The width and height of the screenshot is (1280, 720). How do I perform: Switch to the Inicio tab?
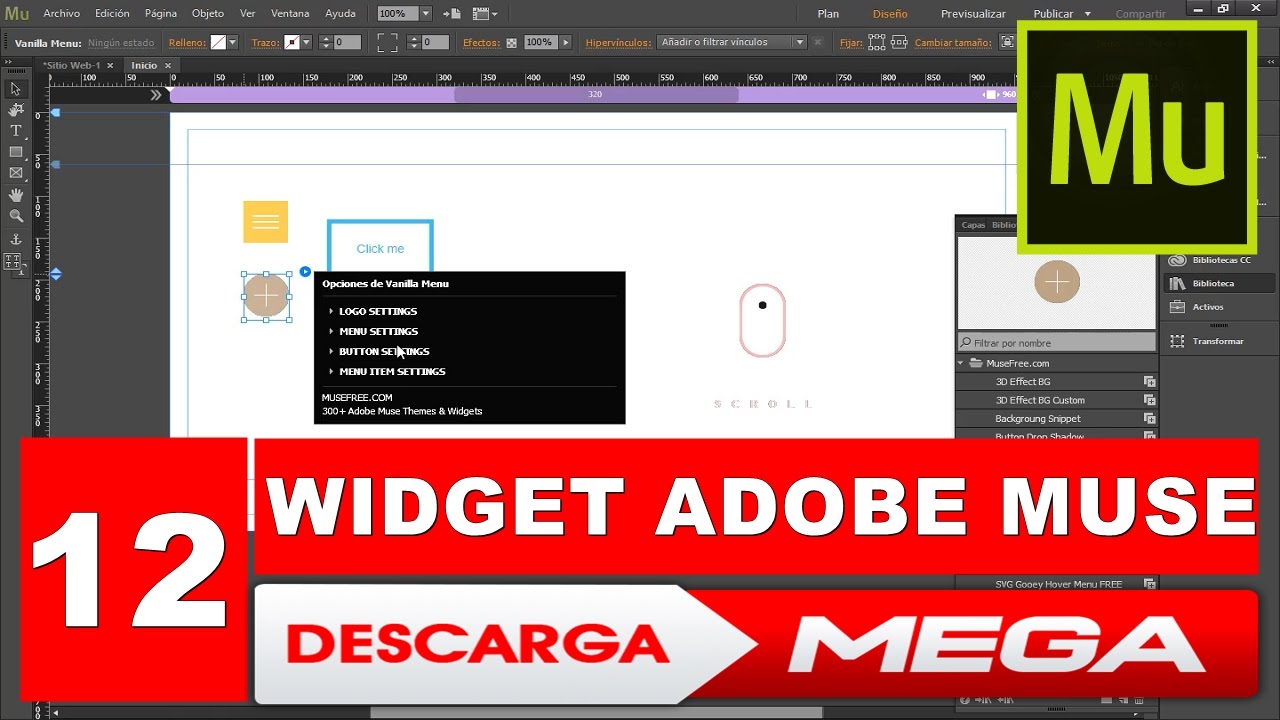(144, 65)
